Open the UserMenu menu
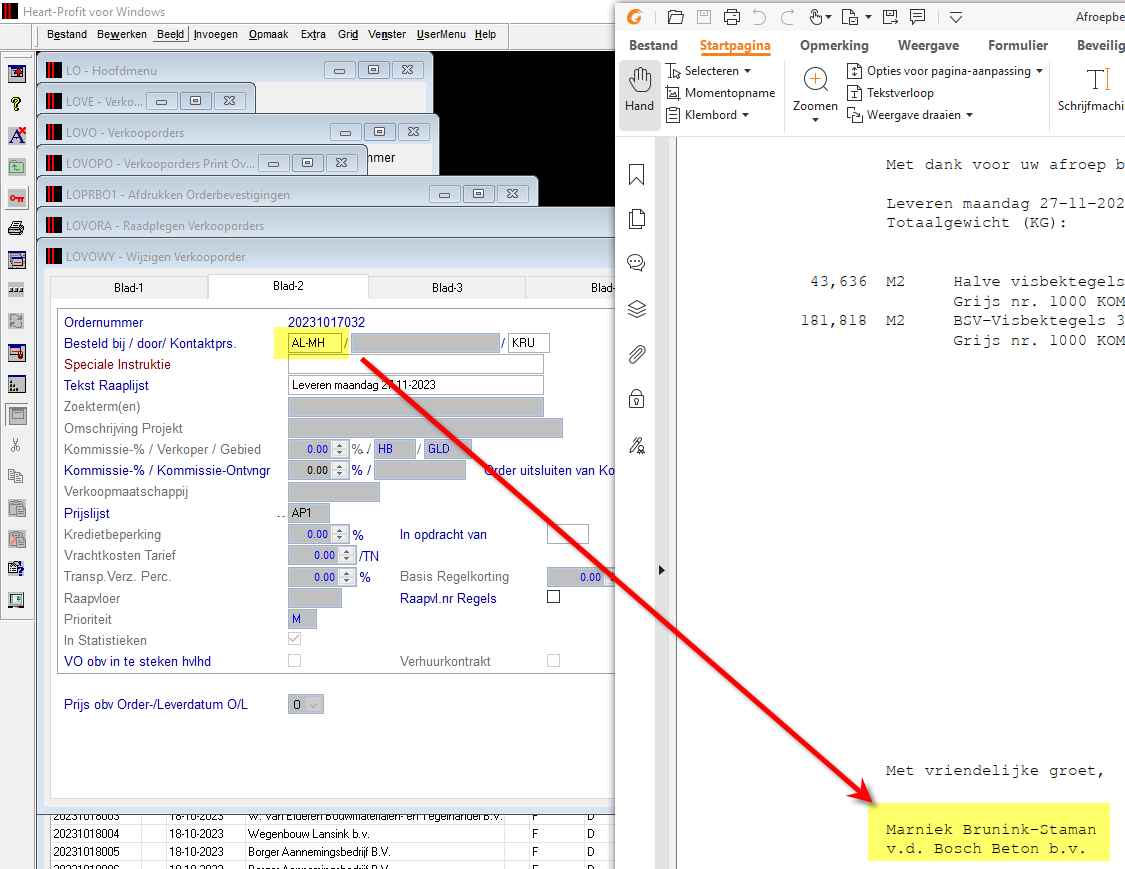 click(441, 34)
